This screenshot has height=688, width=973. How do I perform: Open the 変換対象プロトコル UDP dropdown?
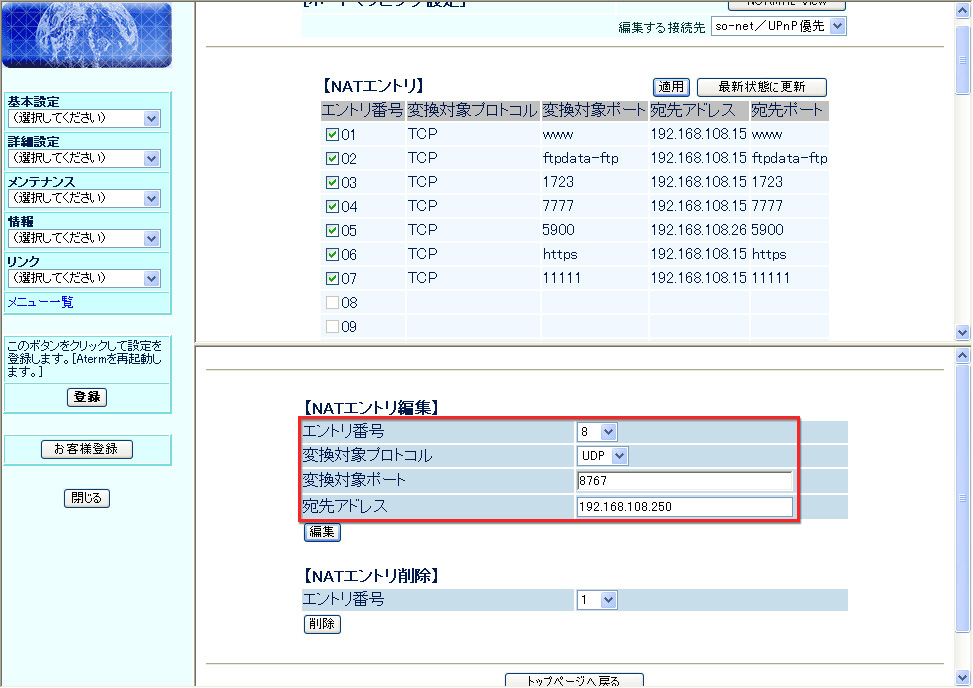pos(603,456)
